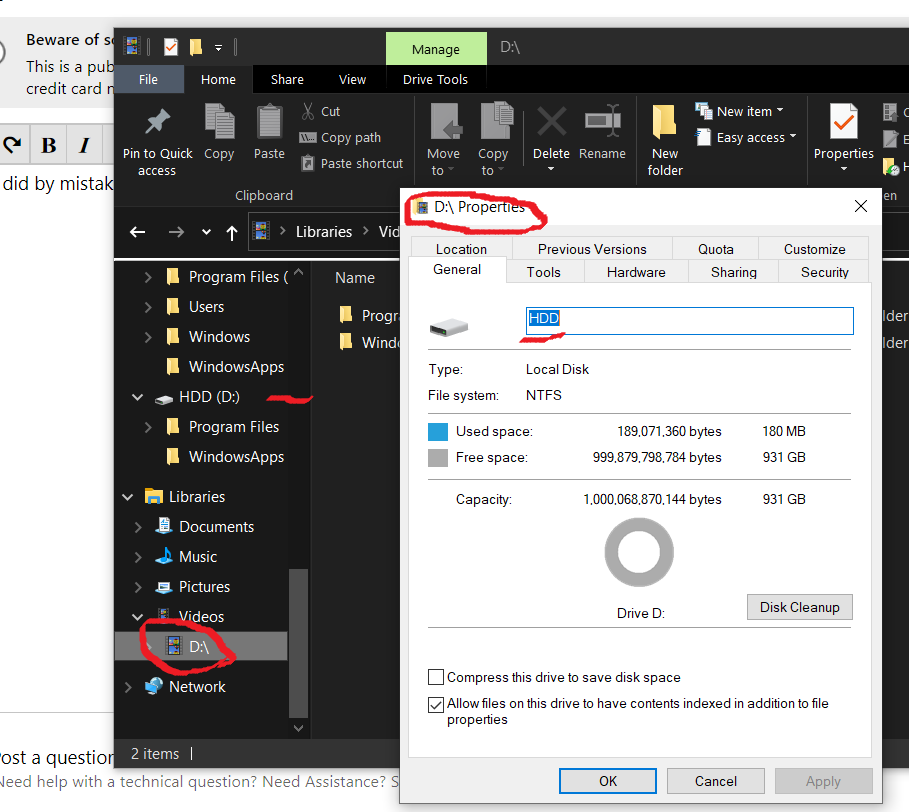909x812 pixels.
Task: Open the Easy access dropdown
Action: tap(793, 136)
